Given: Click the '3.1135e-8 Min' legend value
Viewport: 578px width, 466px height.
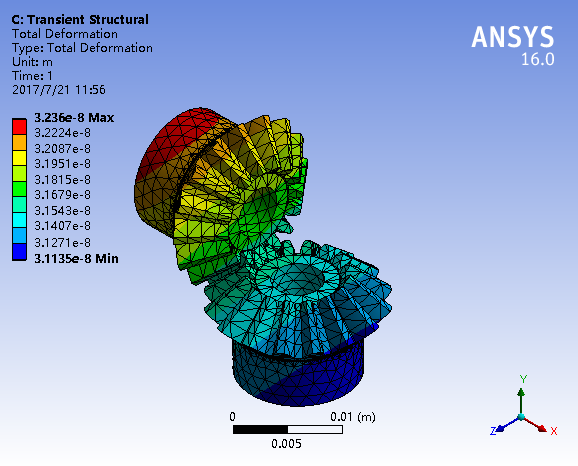Looking at the screenshot, I should (x=76, y=258).
